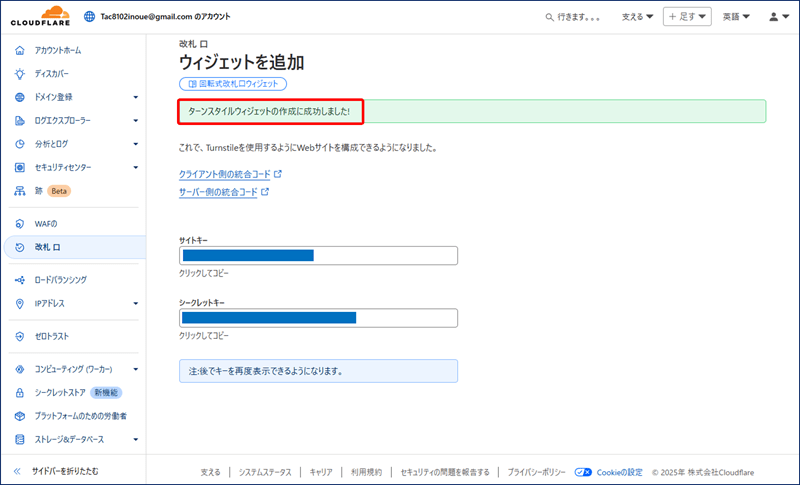Click the サイトキー field to copy
This screenshot has width=800, height=485.
pos(318,256)
